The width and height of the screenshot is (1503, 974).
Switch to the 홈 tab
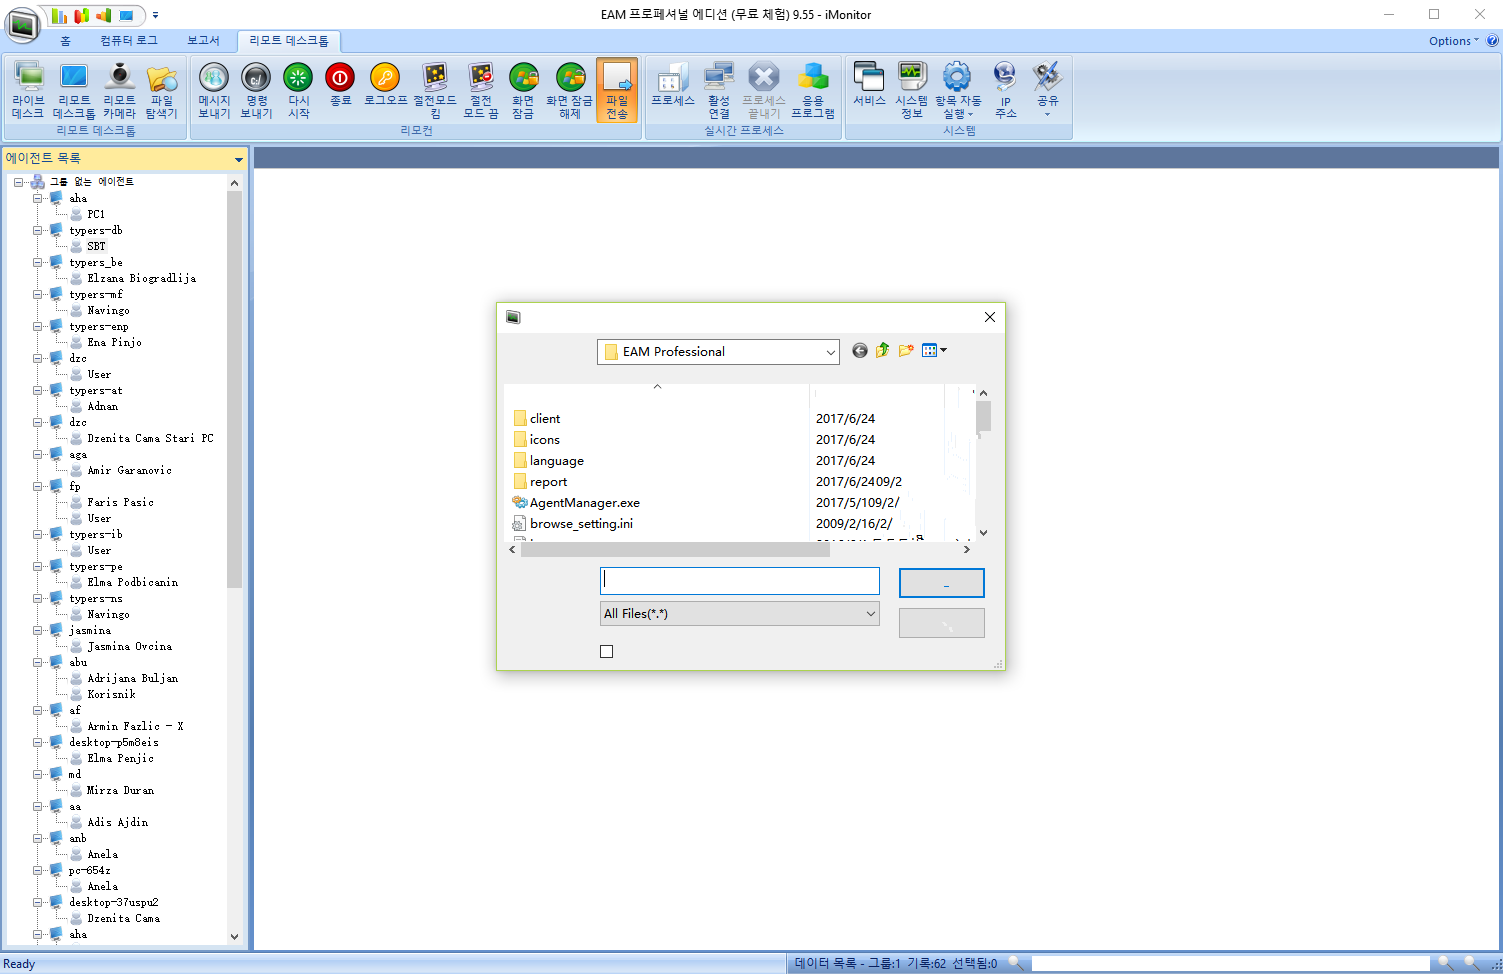tap(65, 41)
